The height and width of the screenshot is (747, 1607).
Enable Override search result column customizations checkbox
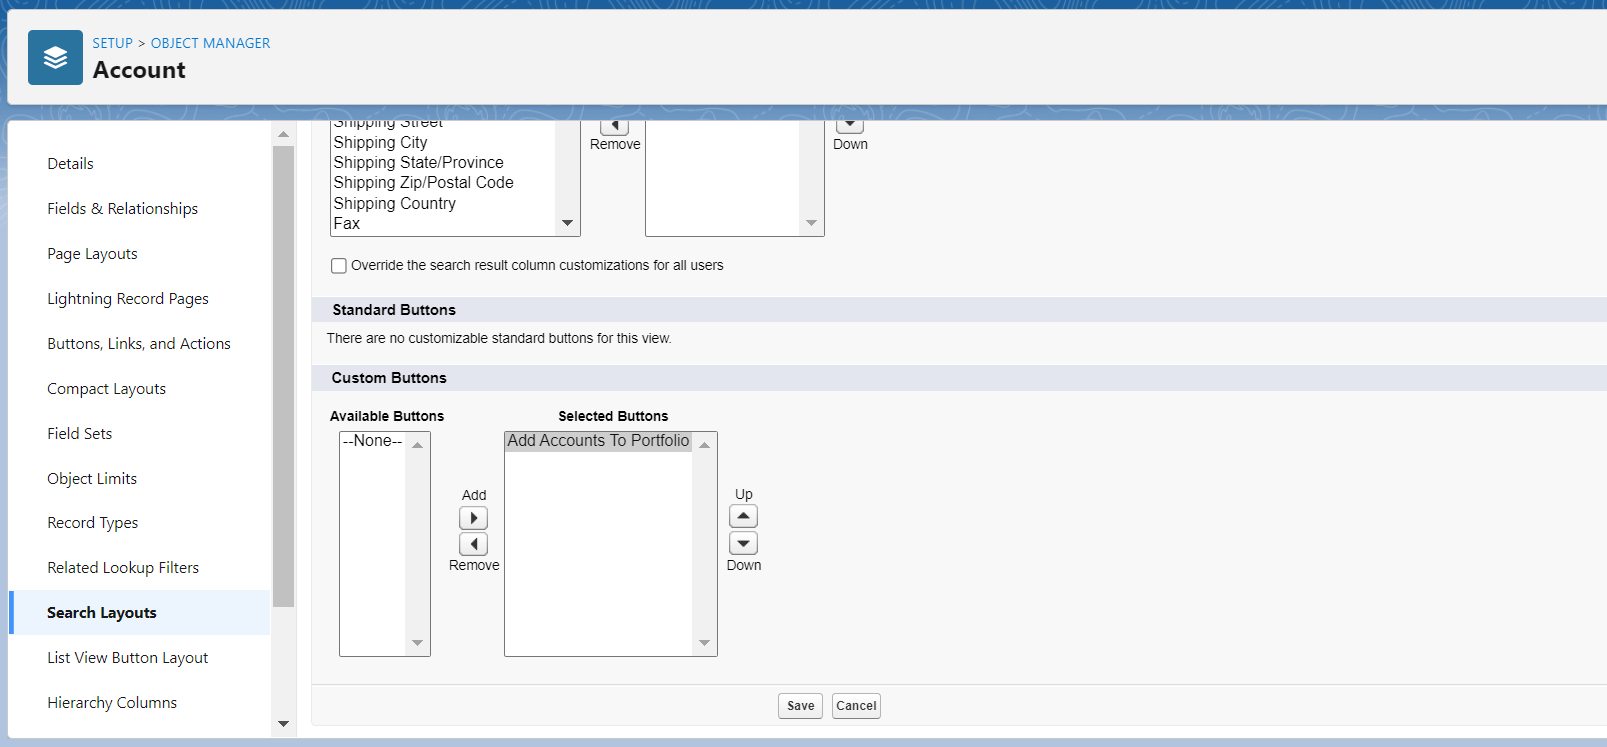(x=339, y=266)
